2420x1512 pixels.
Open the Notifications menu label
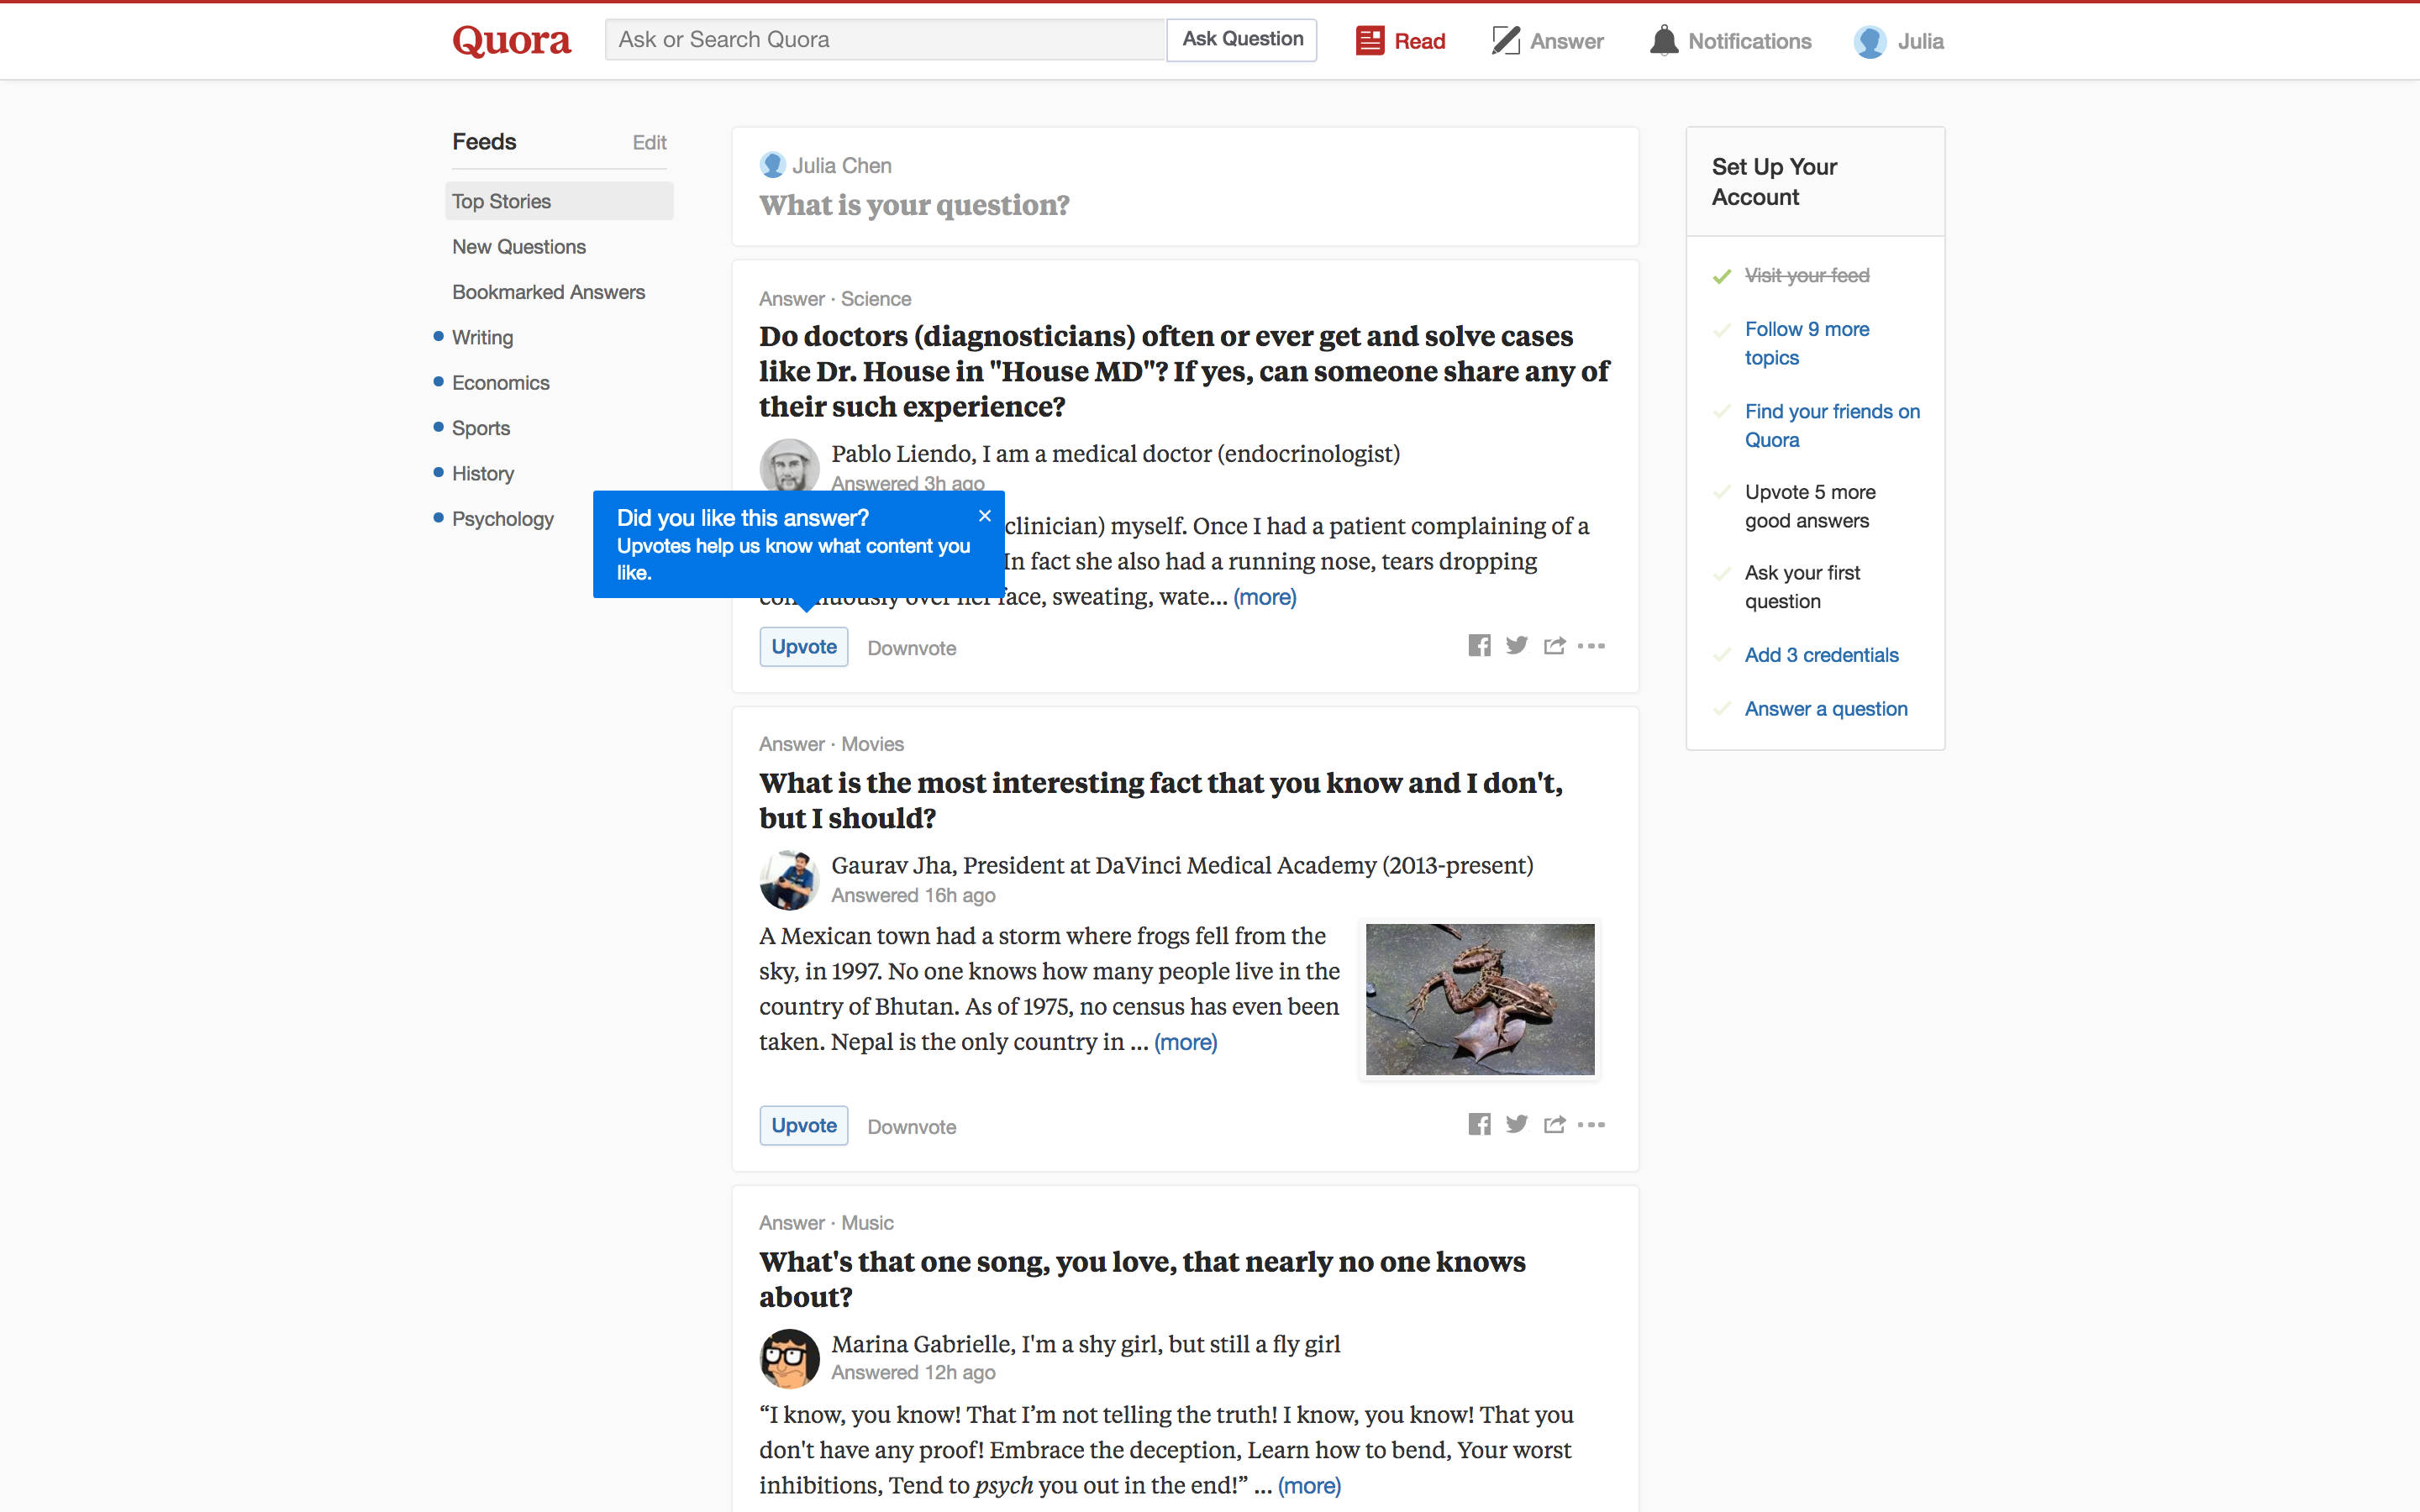1750,41
